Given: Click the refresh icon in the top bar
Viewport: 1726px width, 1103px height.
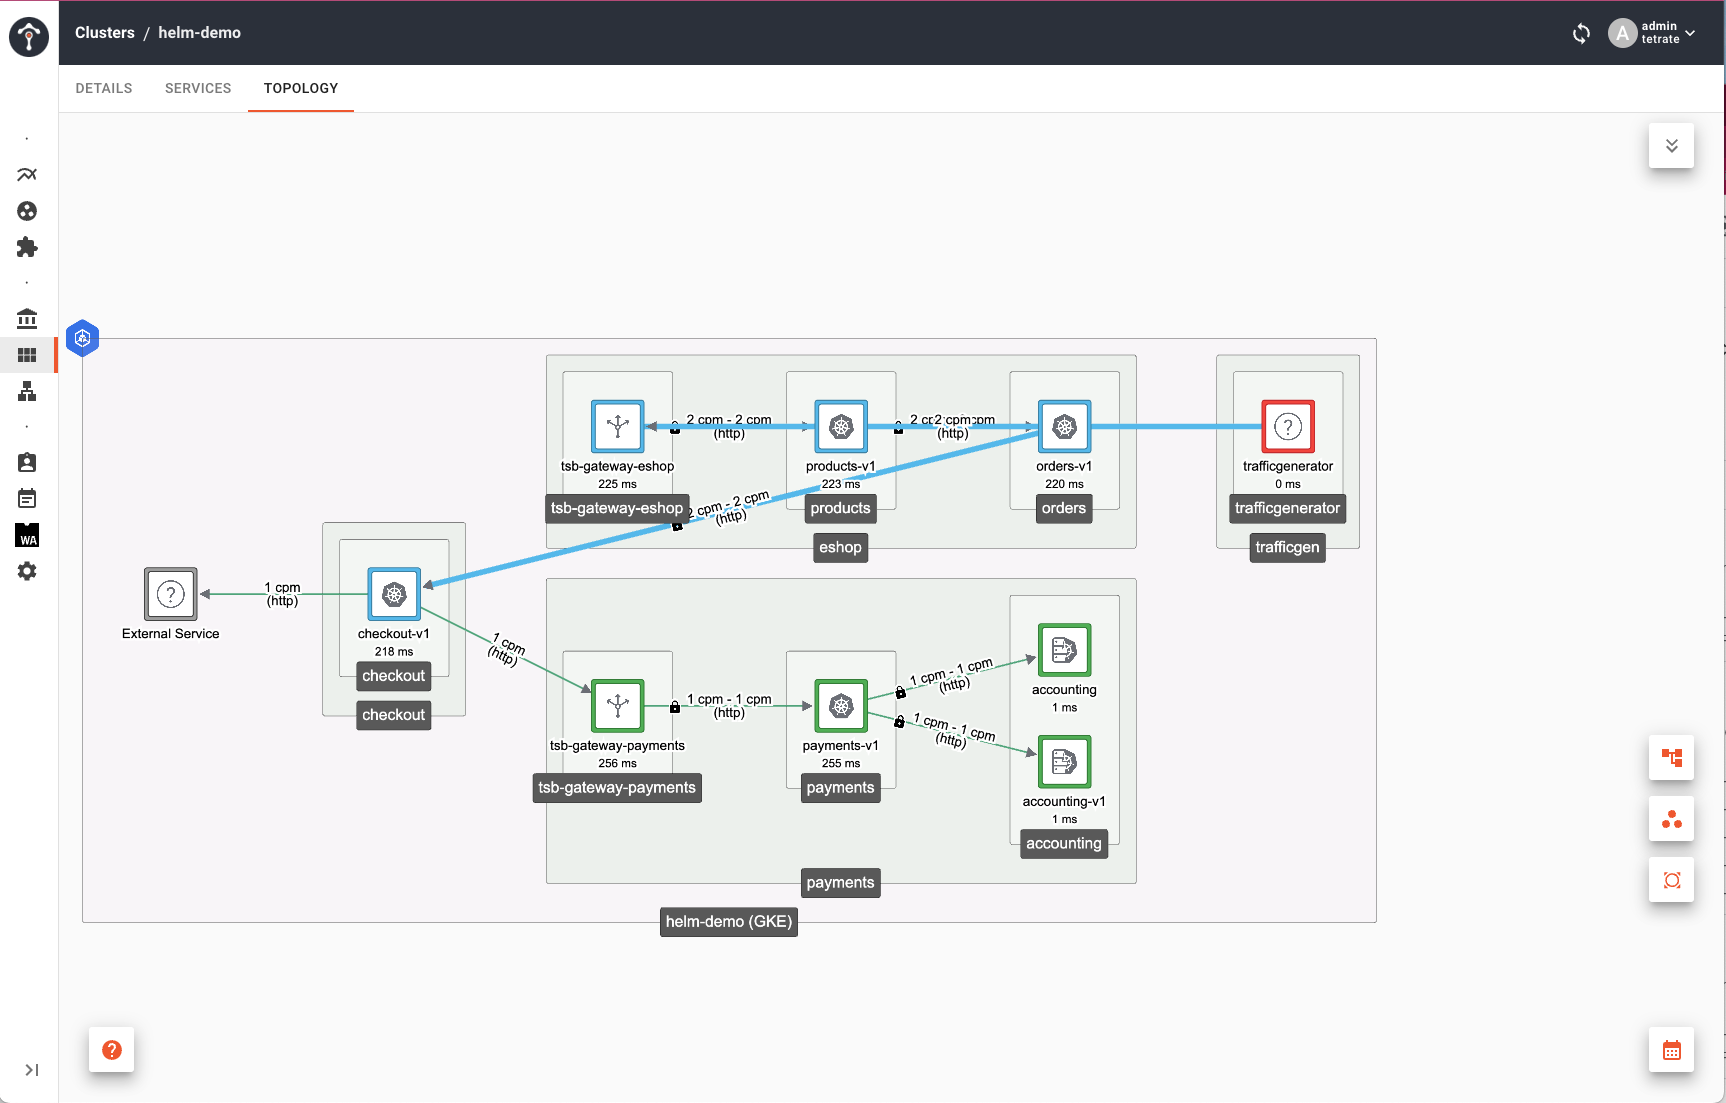Looking at the screenshot, I should click(x=1581, y=34).
